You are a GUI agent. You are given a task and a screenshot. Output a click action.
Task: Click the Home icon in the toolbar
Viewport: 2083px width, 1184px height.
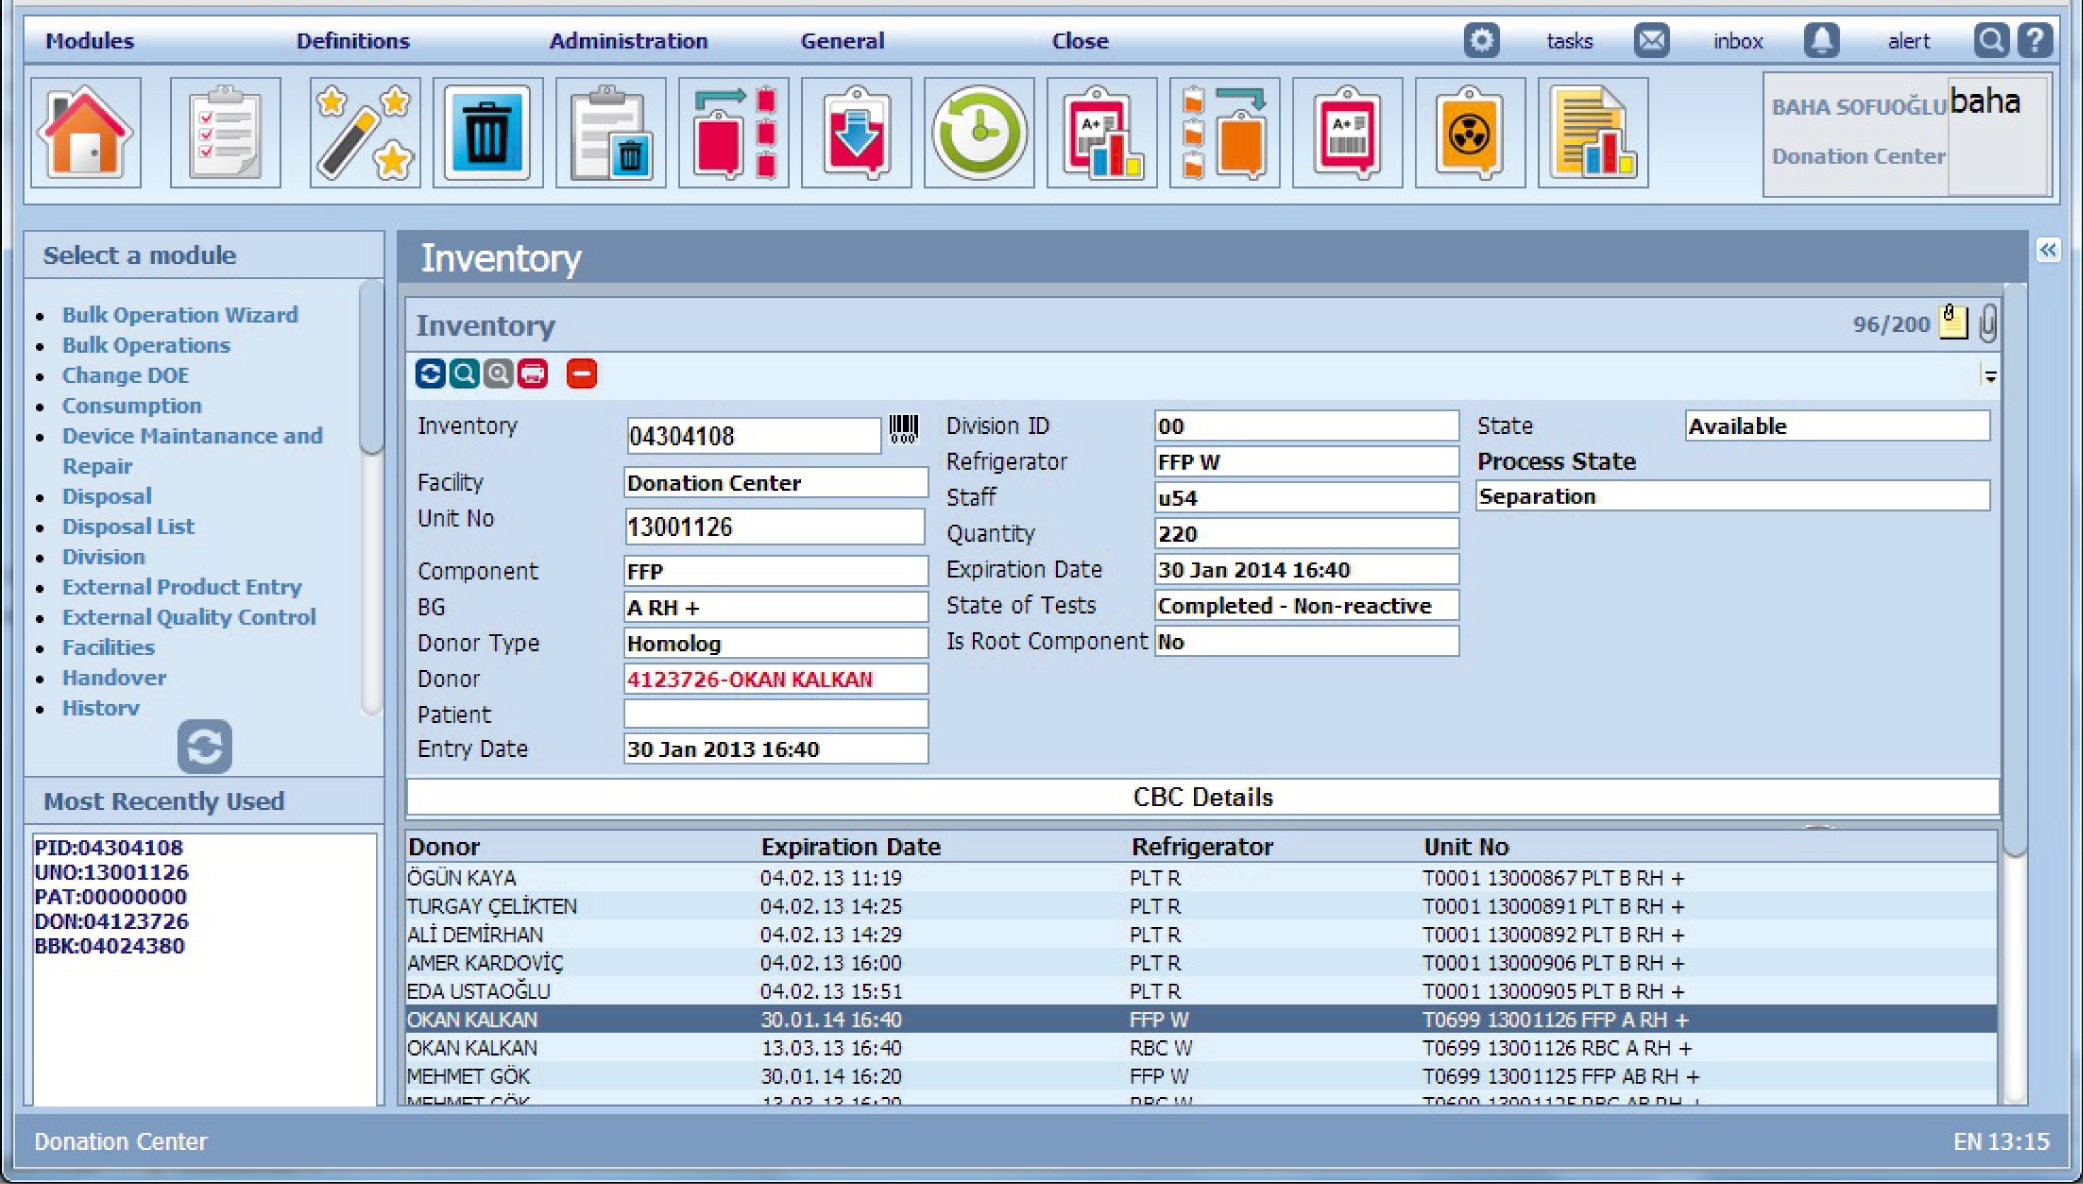click(x=86, y=133)
